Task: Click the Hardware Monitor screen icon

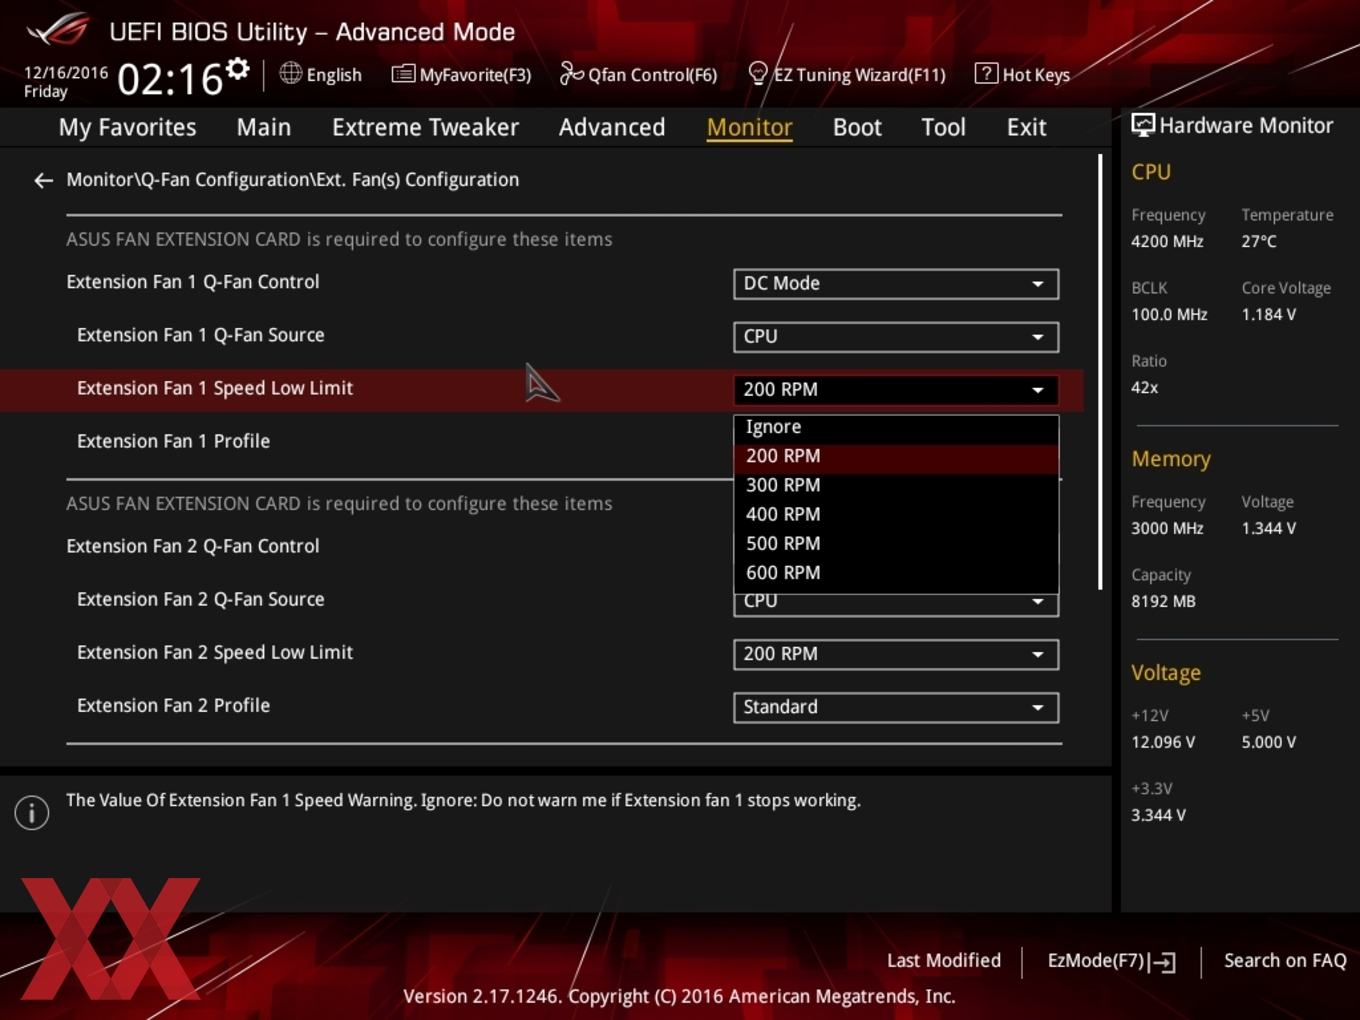Action: pos(1142,125)
